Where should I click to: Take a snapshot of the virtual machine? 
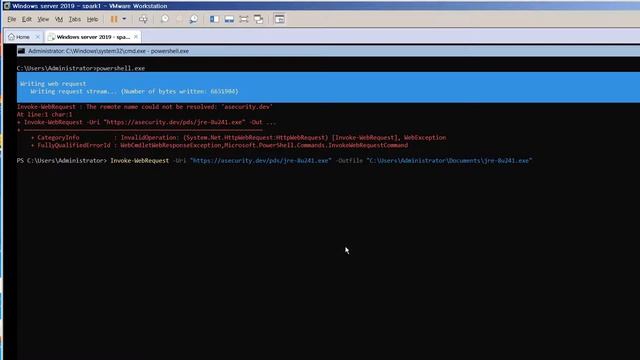(165, 19)
